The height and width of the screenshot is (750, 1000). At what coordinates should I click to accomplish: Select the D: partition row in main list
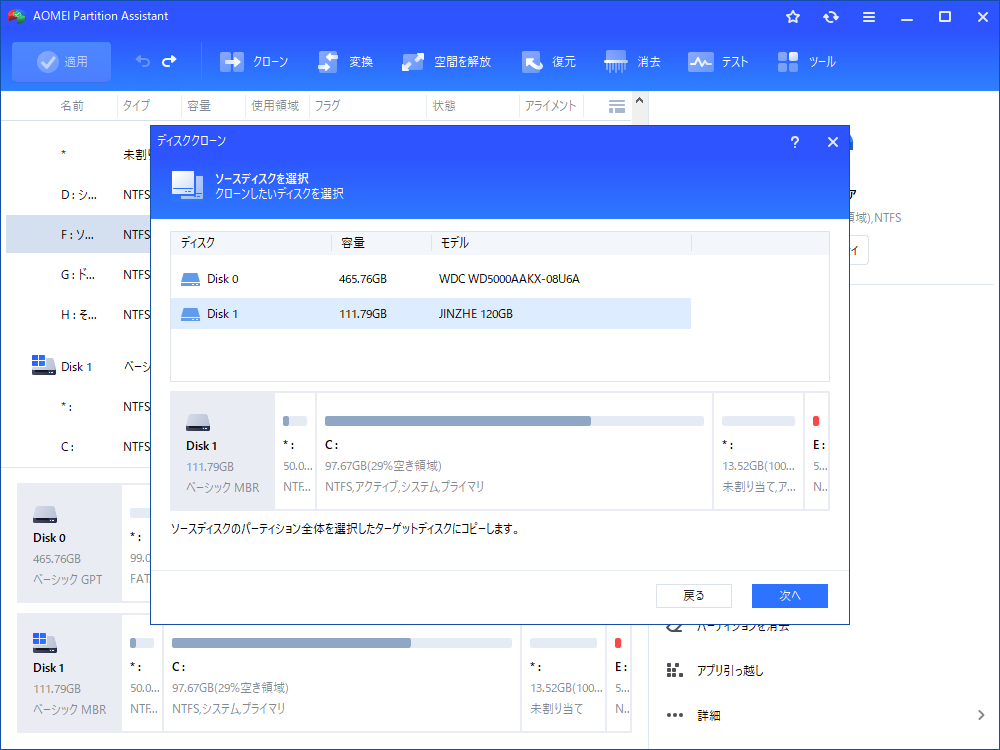pos(78,195)
